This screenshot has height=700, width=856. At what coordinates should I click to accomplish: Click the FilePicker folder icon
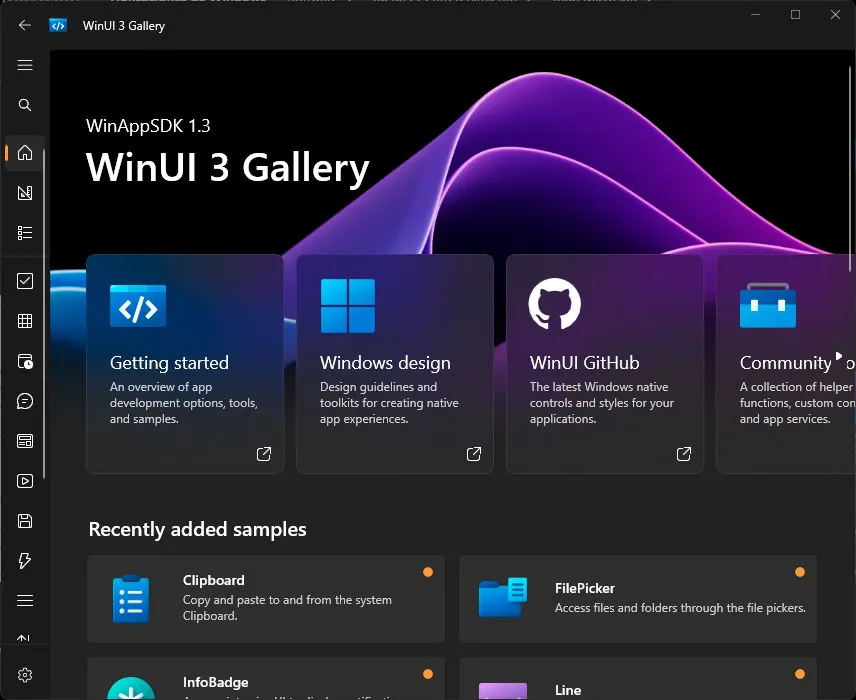coord(503,597)
